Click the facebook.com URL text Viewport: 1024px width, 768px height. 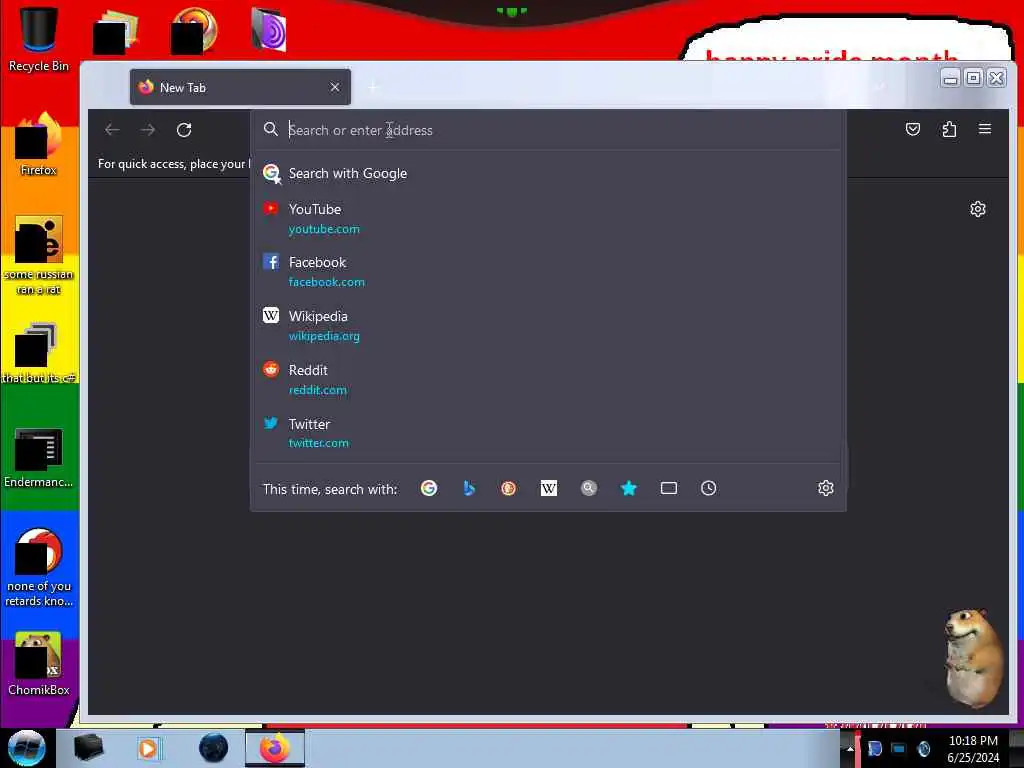click(x=327, y=282)
